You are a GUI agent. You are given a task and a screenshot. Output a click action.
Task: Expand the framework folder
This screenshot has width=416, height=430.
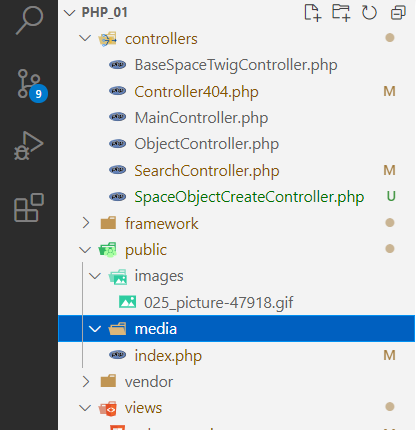click(86, 223)
